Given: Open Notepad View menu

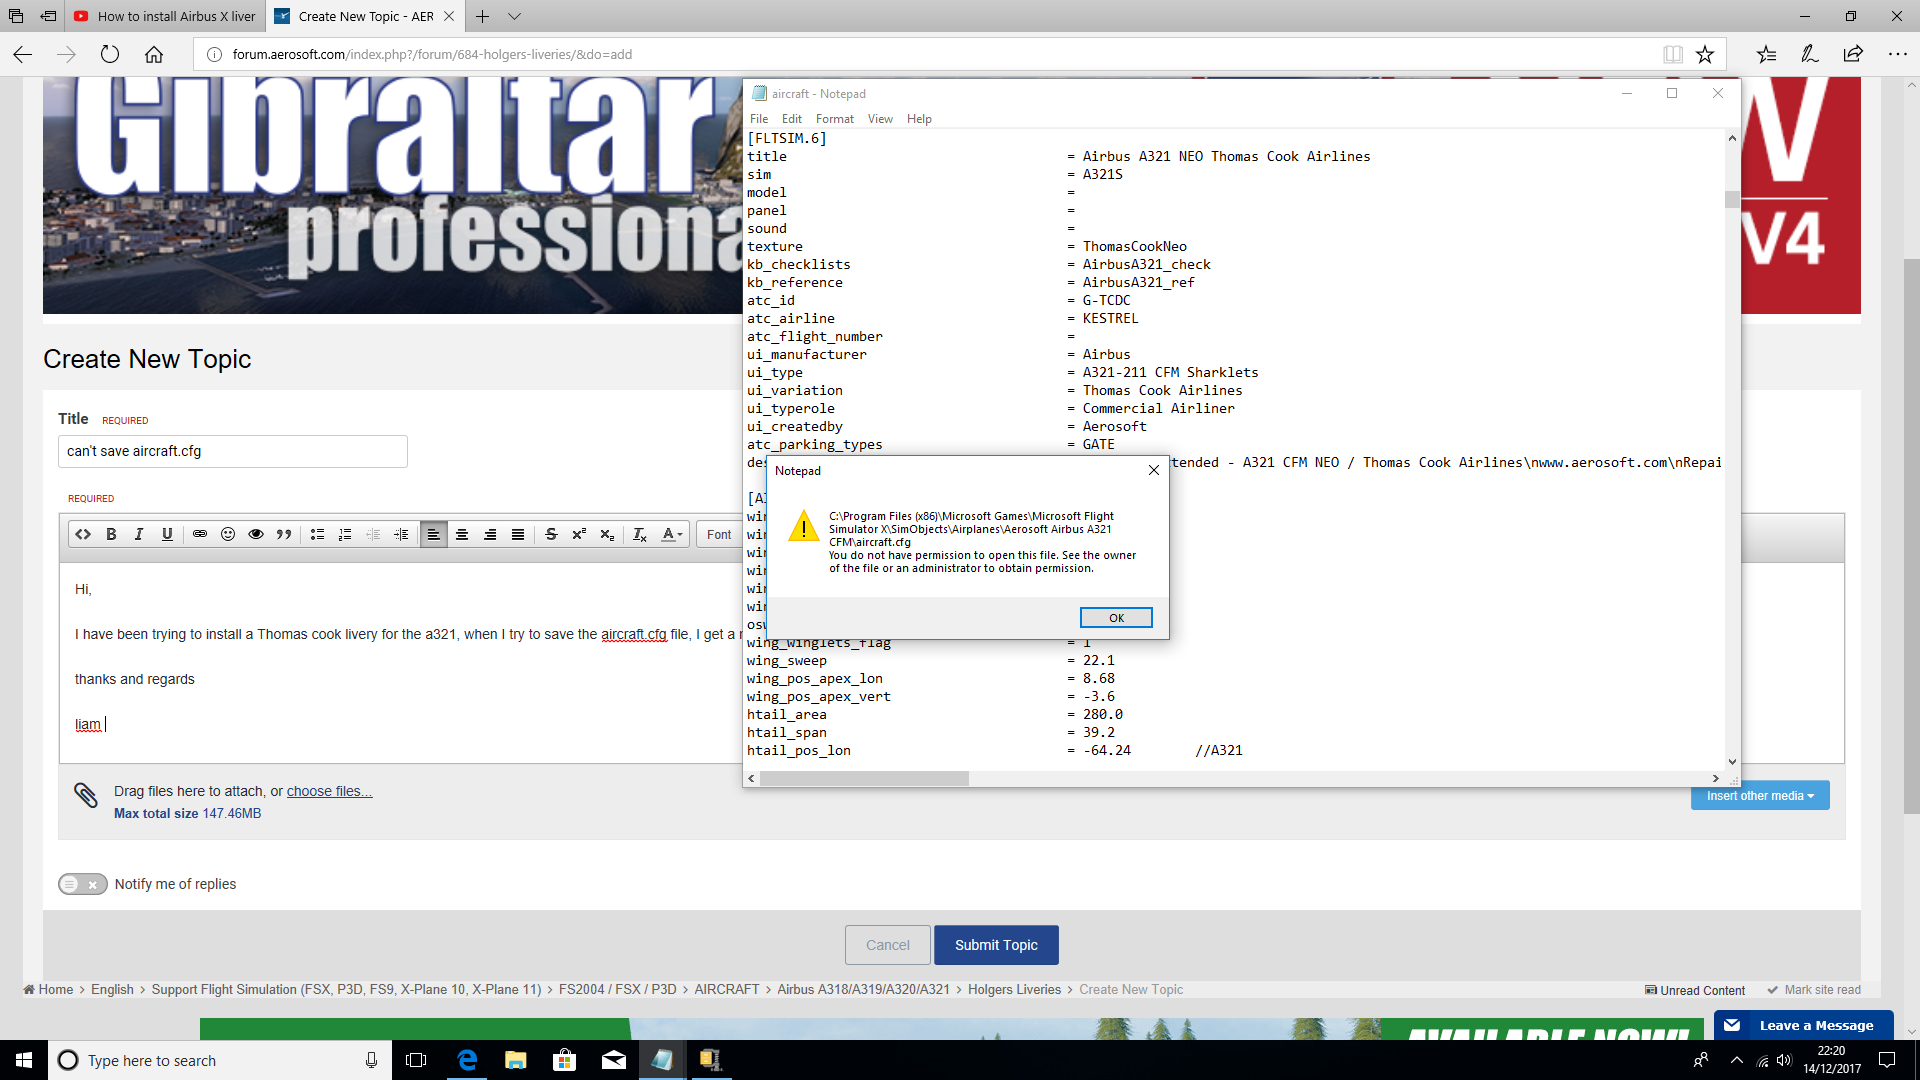Looking at the screenshot, I should point(880,119).
